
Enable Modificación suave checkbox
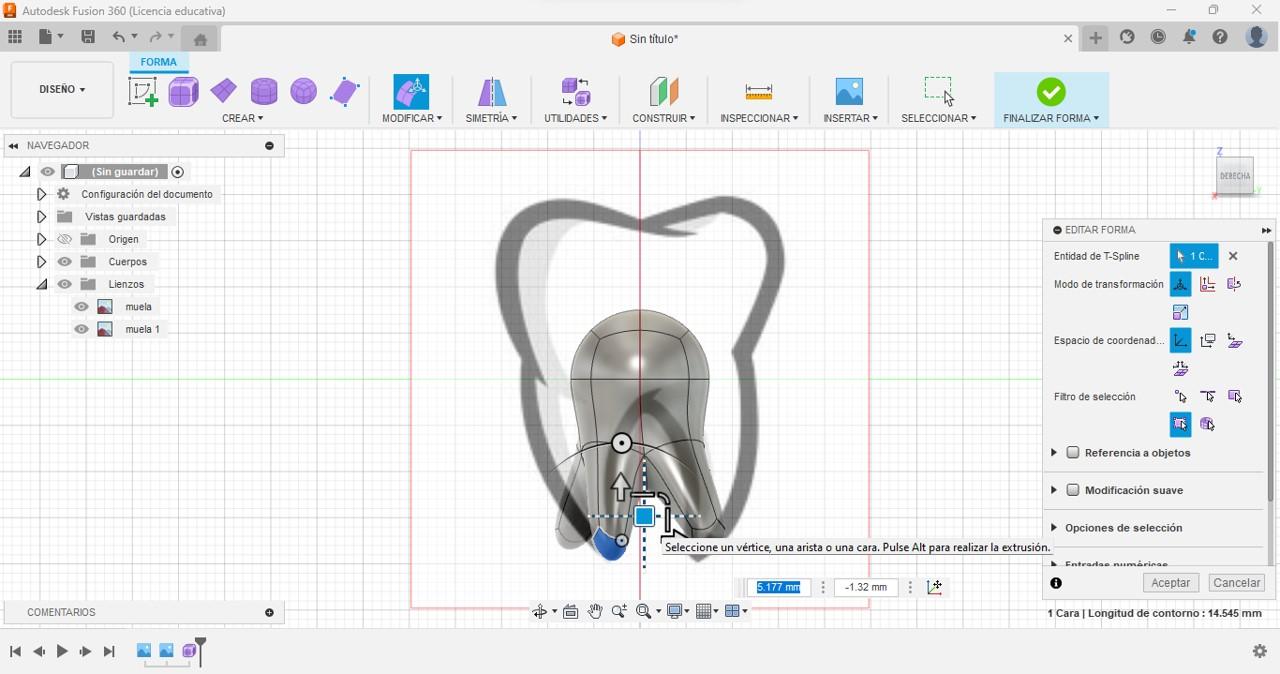click(x=1073, y=490)
